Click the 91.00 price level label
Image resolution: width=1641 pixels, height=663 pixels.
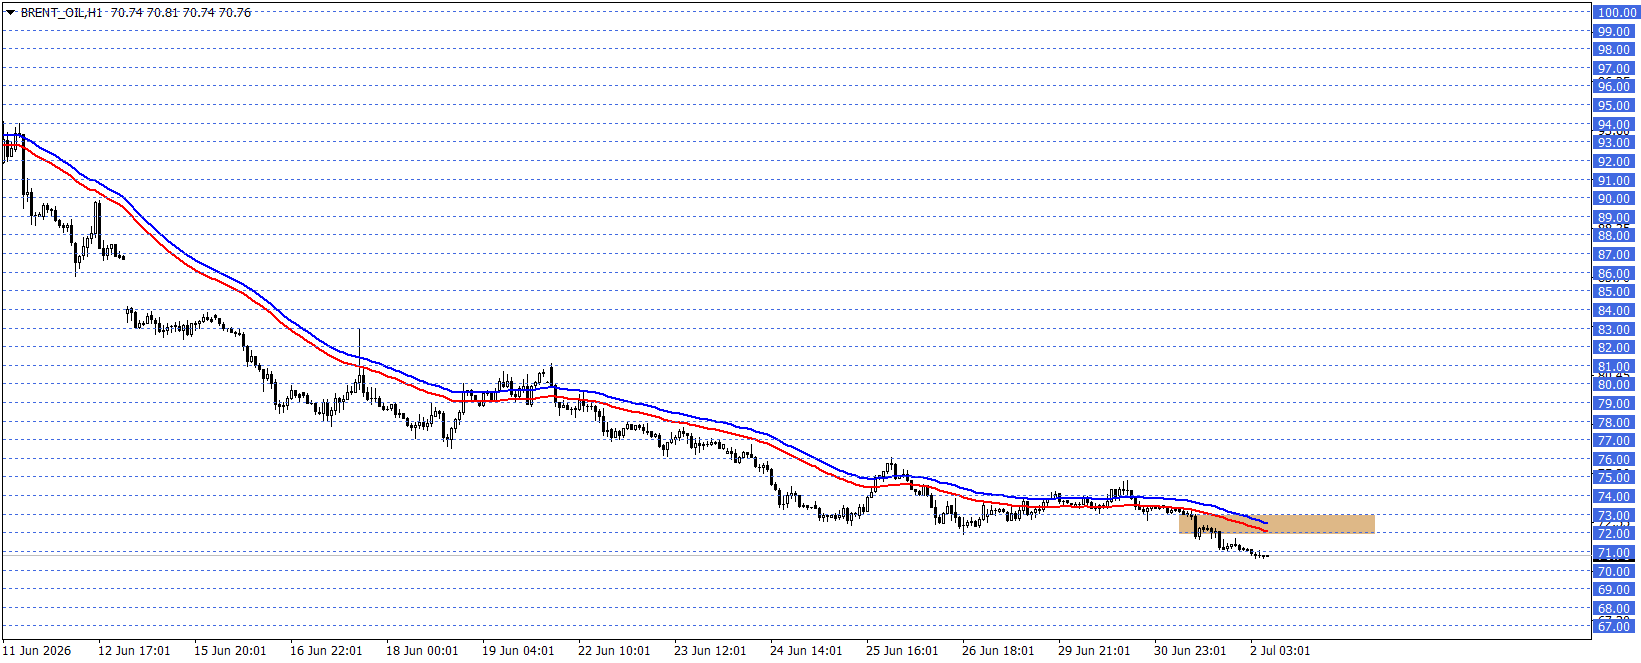[1613, 181]
